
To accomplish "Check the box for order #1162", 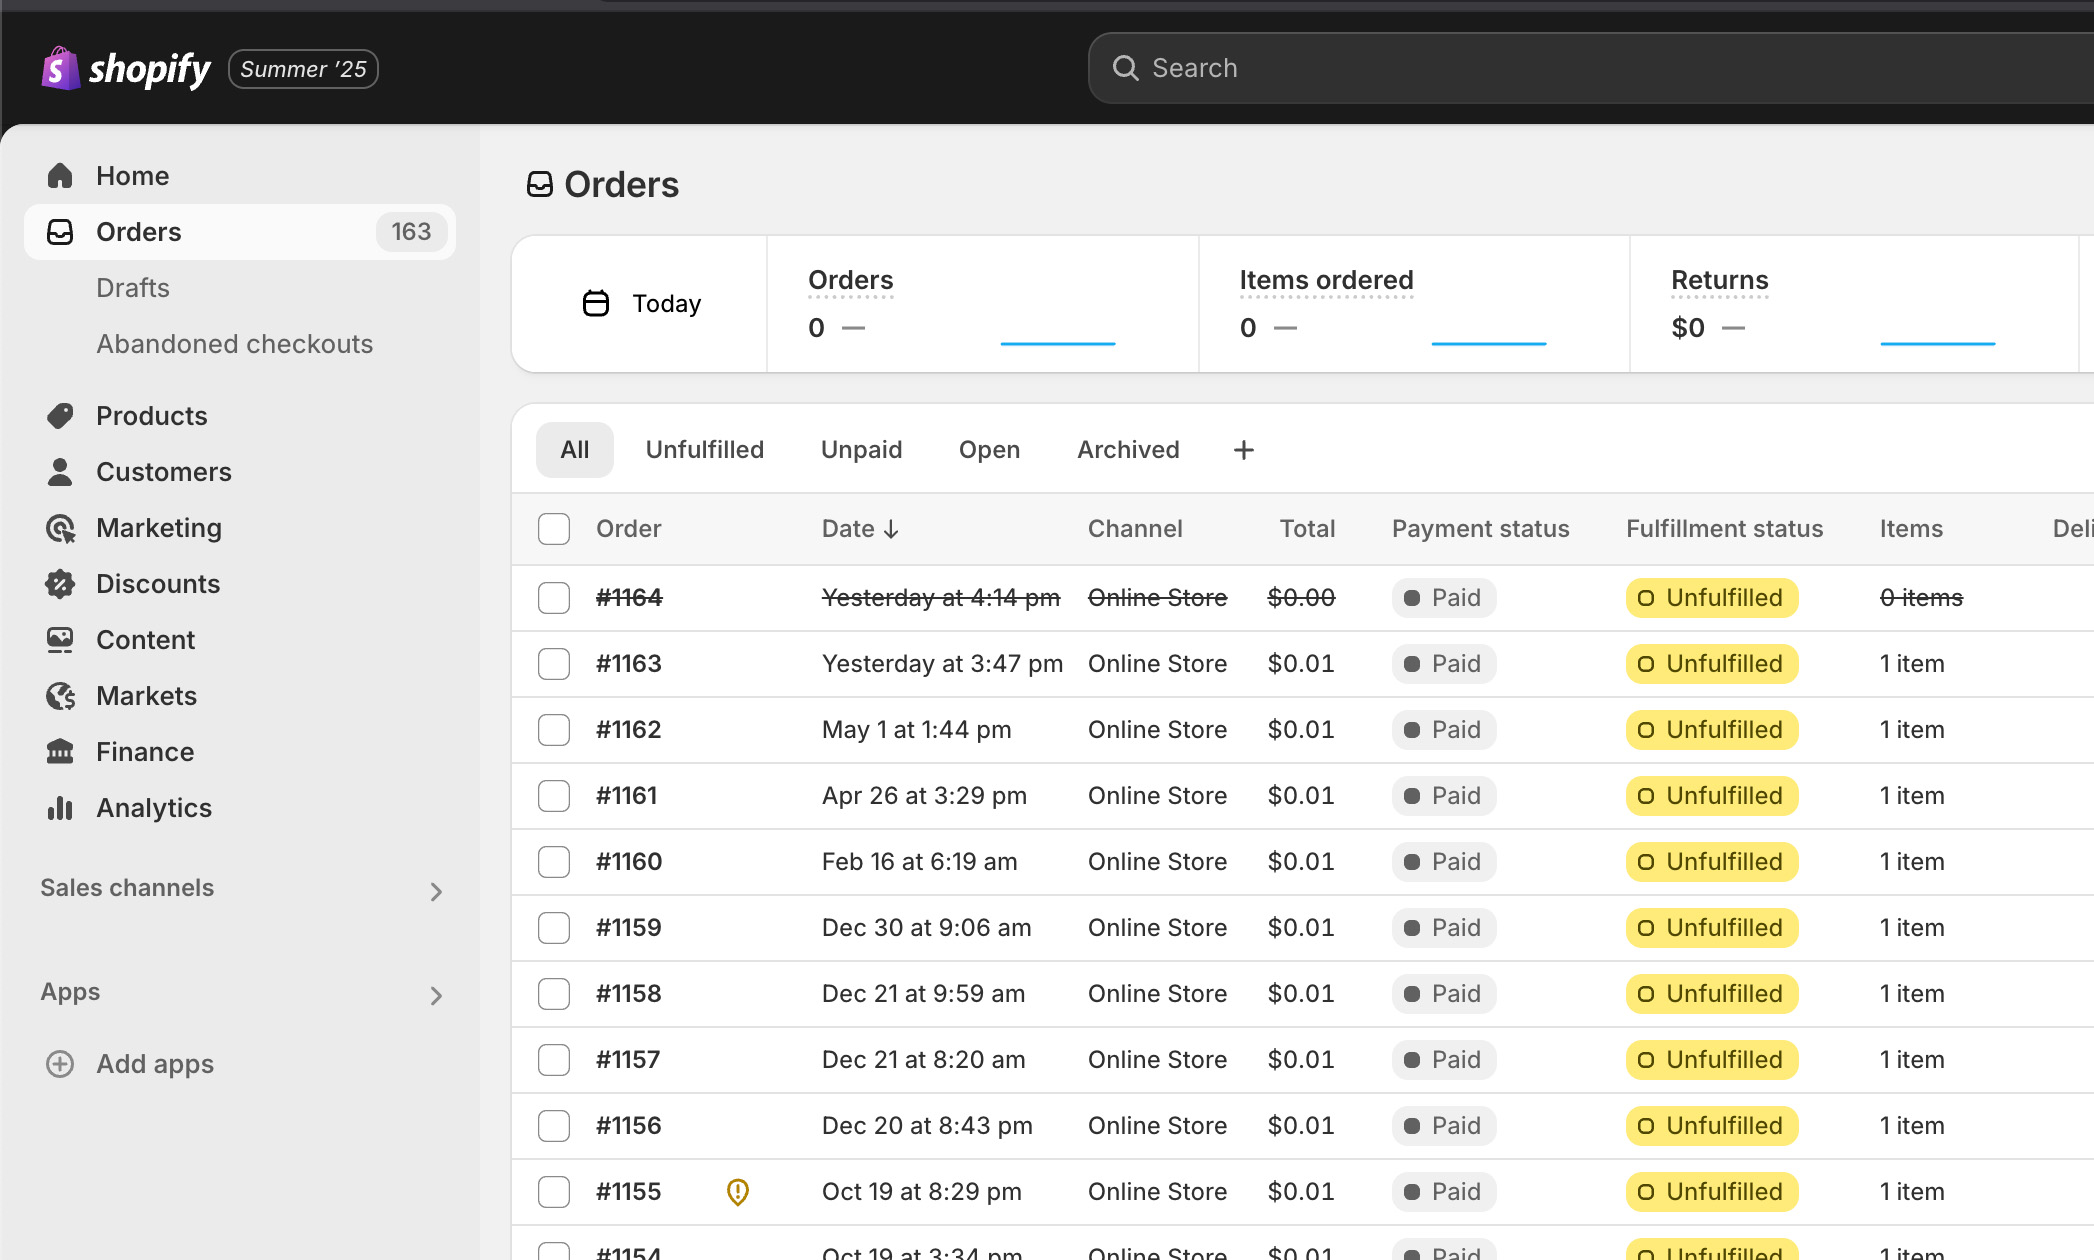I will [x=554, y=730].
